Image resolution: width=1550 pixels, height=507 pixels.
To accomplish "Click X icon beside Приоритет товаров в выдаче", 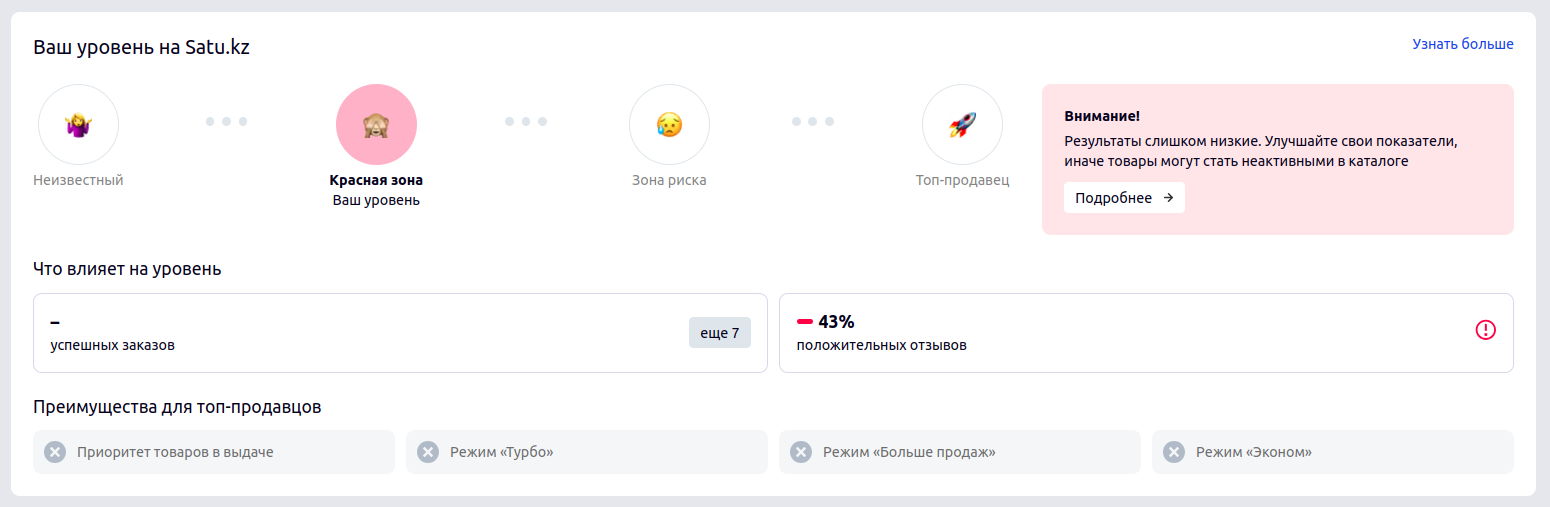I will click(55, 452).
